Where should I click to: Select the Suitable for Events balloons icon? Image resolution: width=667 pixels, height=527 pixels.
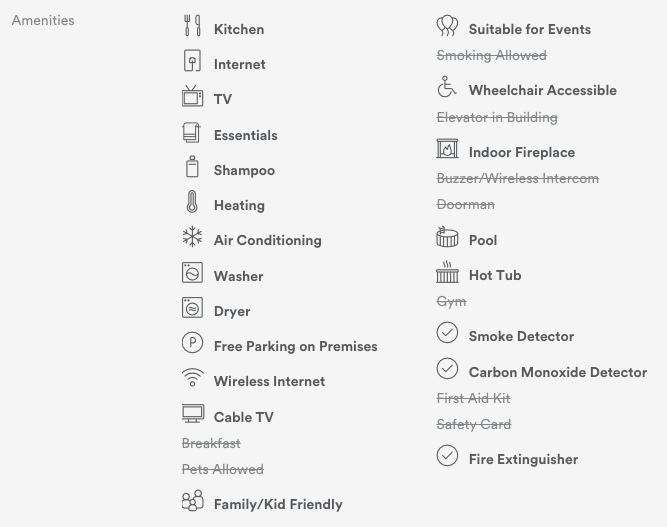(447, 26)
